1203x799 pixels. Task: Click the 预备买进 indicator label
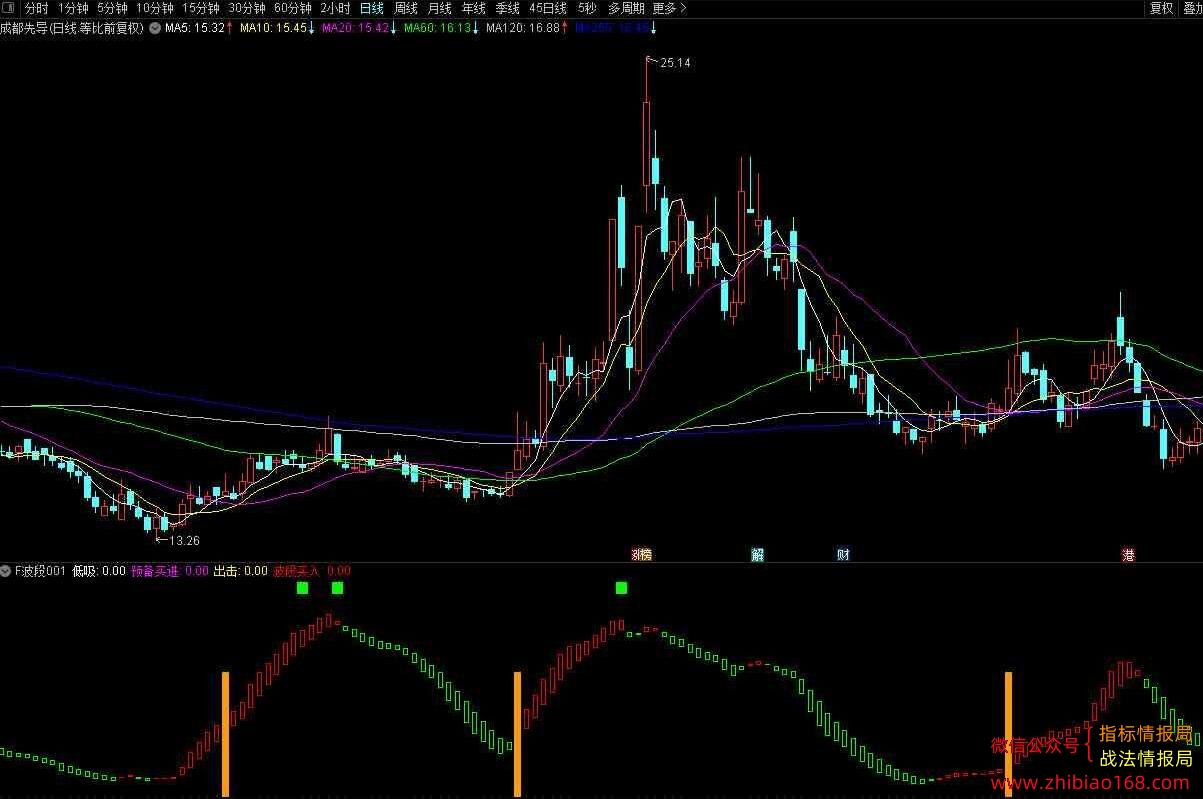click(x=154, y=571)
